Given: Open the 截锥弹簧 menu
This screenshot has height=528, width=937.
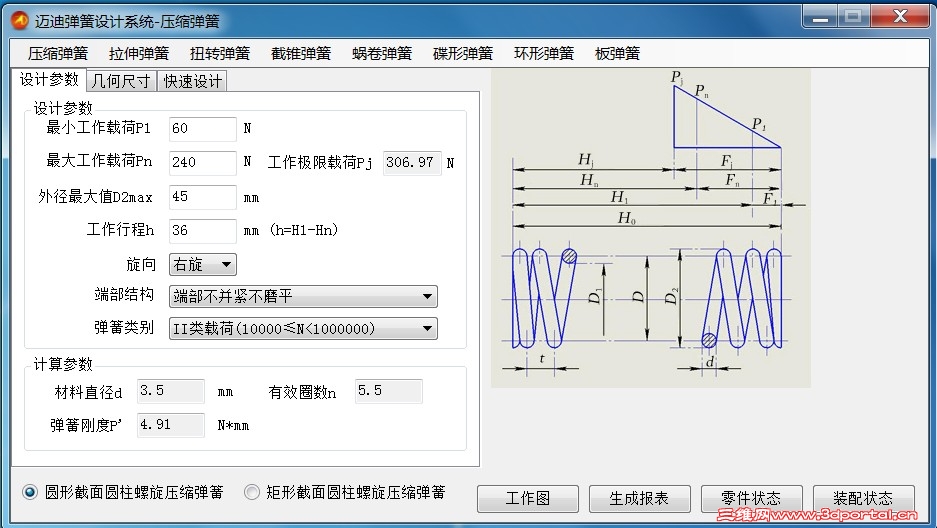Looking at the screenshot, I should click(301, 54).
